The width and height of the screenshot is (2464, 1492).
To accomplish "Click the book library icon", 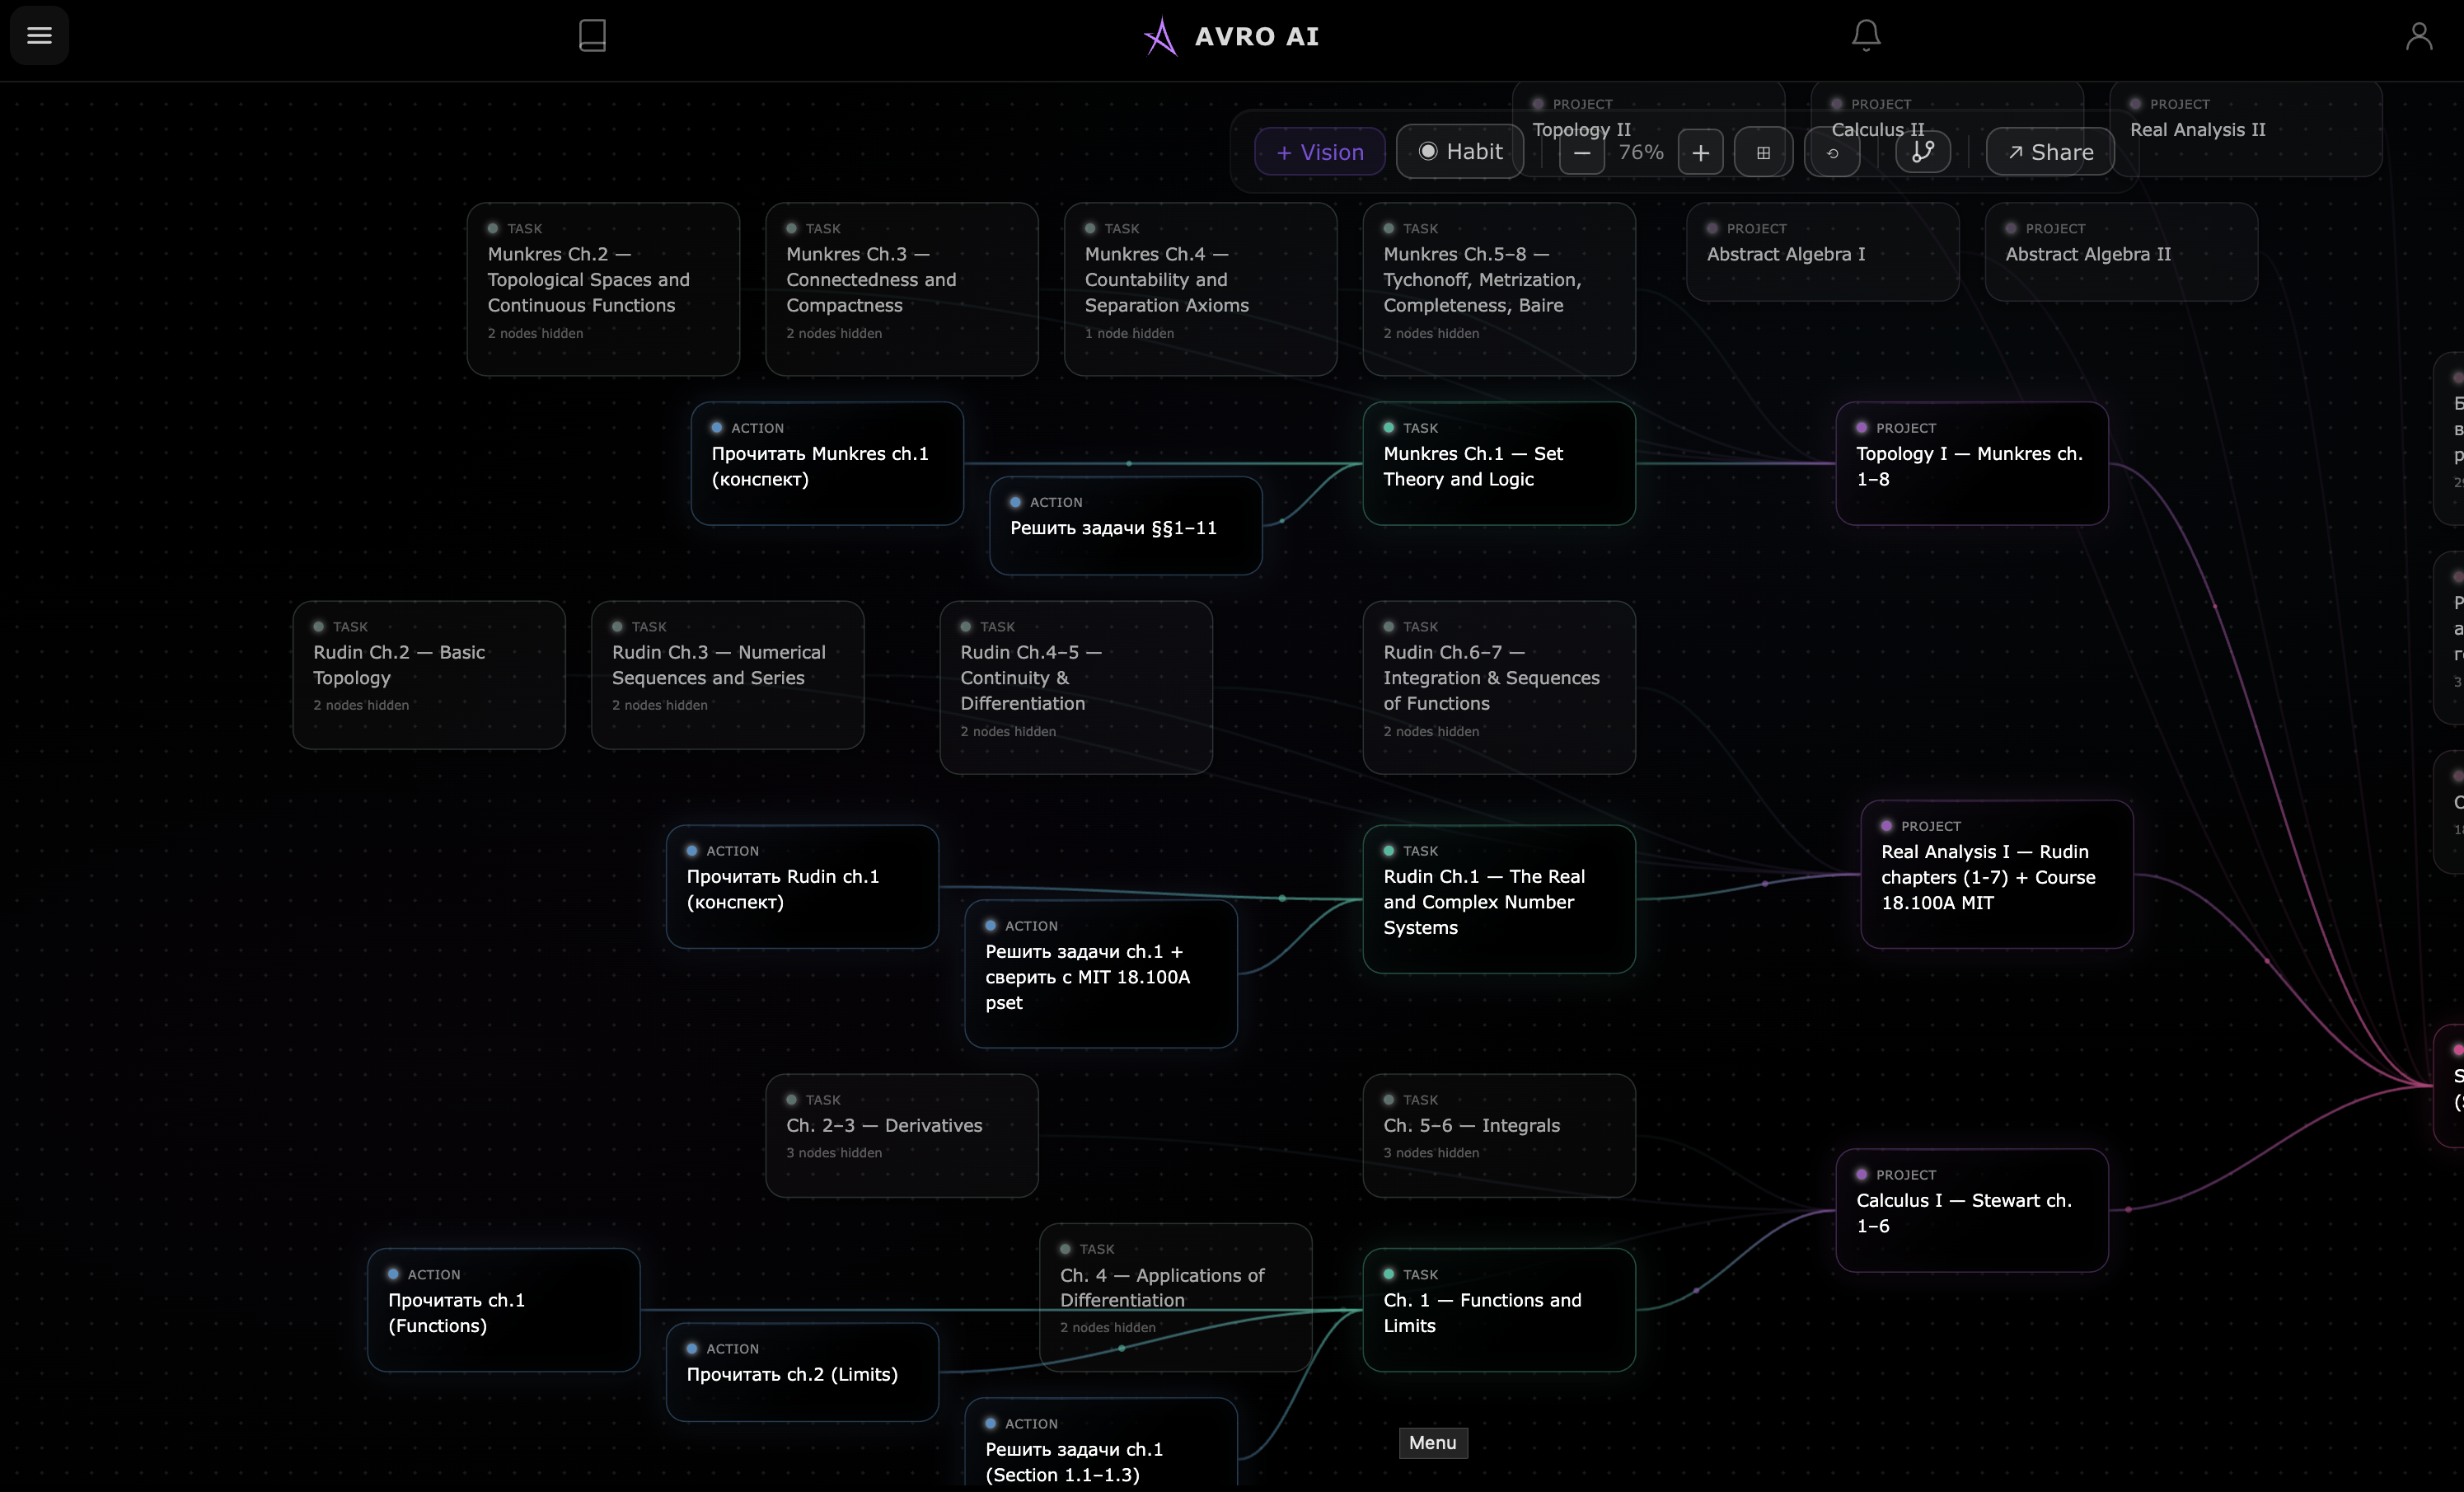I will [592, 36].
